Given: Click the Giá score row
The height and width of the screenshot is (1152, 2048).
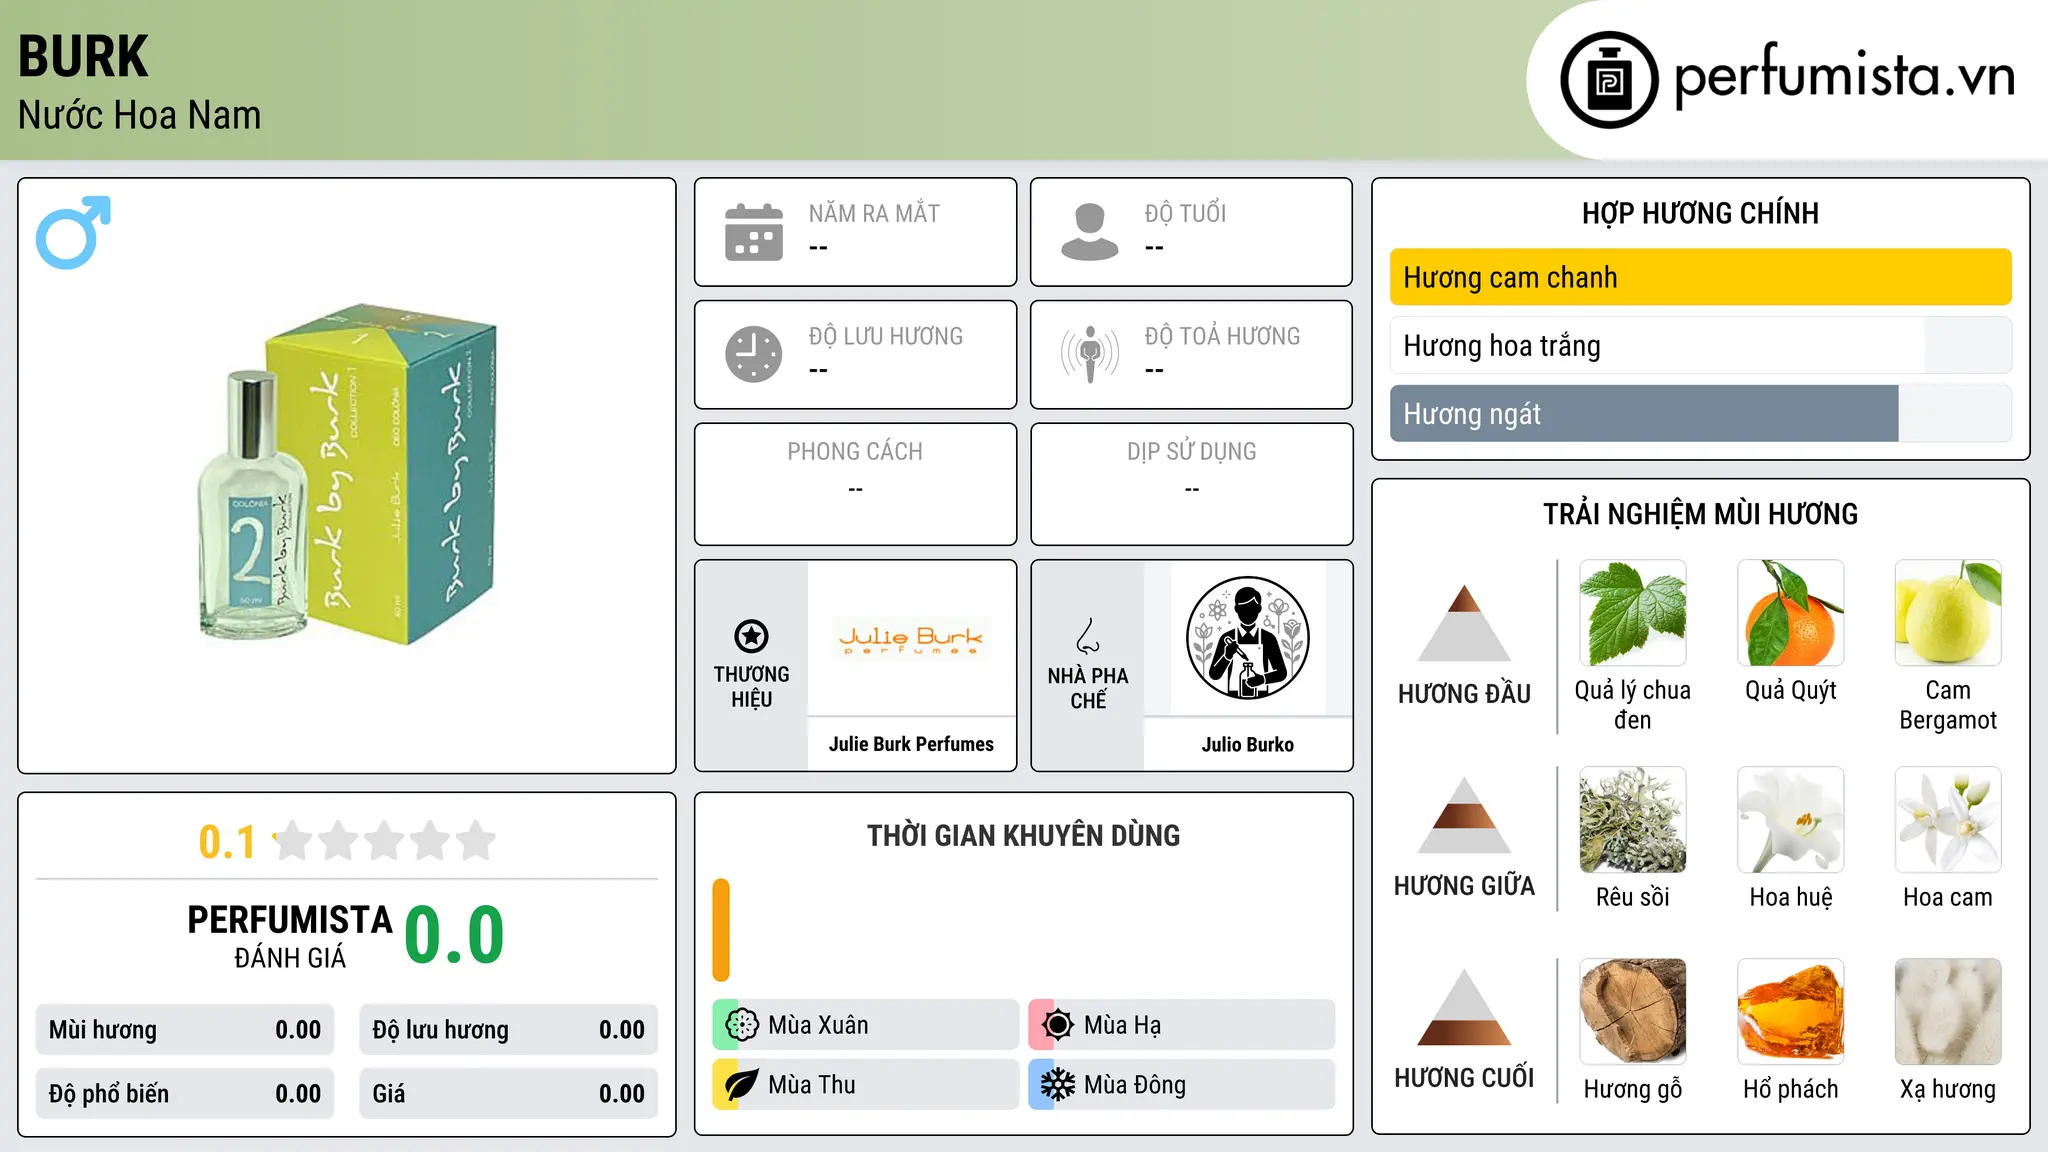Looking at the screenshot, I should coord(508,1093).
